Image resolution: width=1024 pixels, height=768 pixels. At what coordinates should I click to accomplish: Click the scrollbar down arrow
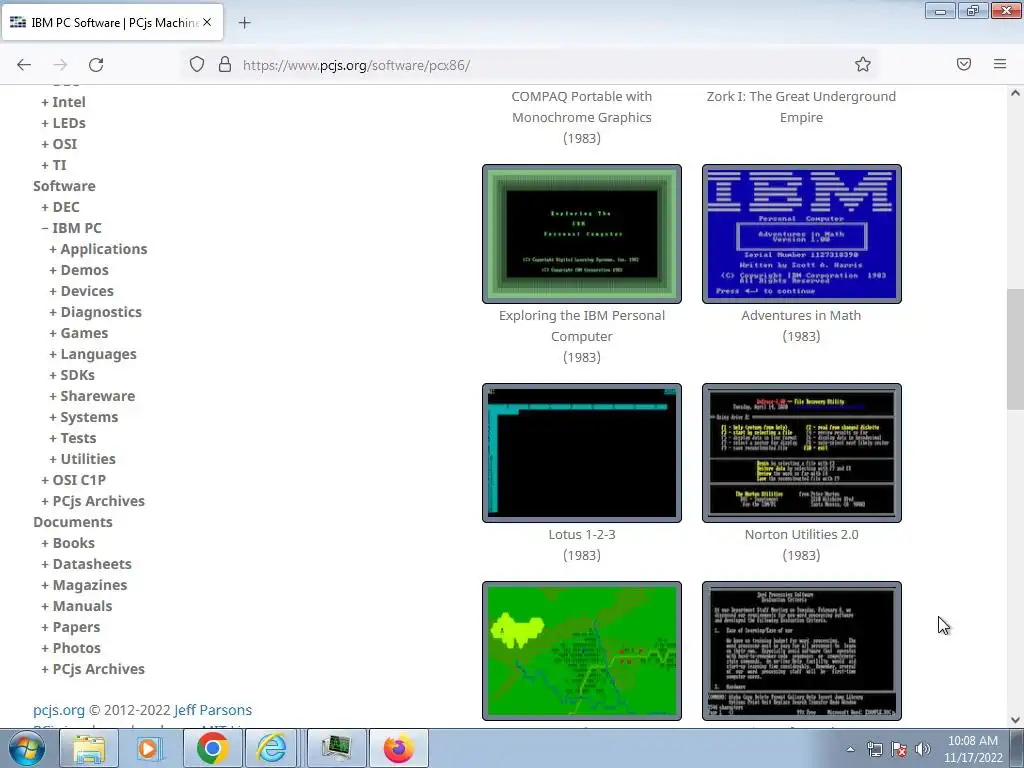(1015, 720)
